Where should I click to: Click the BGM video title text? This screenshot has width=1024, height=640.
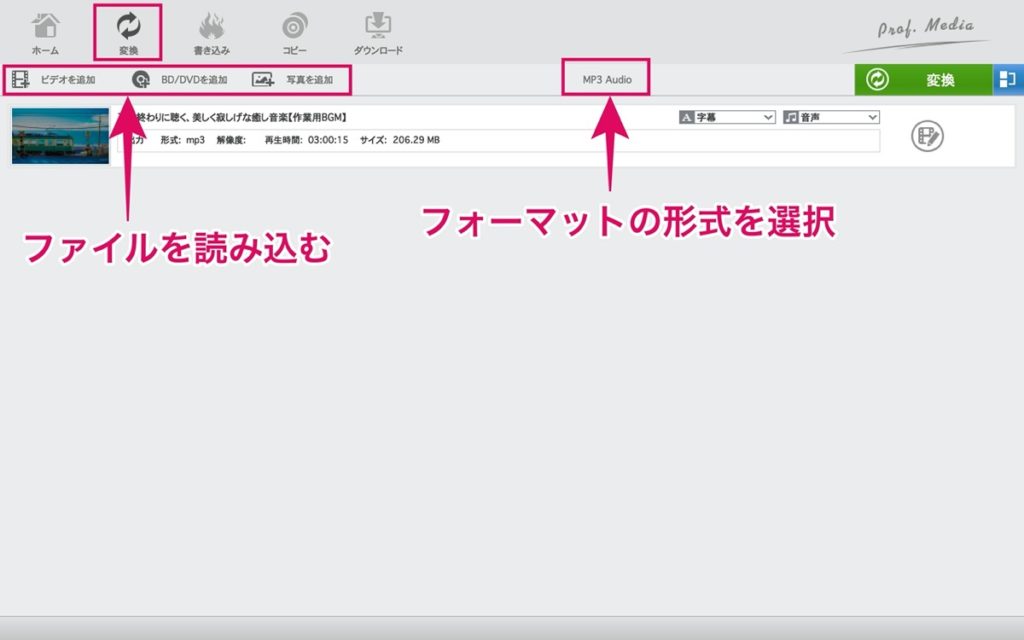pyautogui.click(x=232, y=118)
